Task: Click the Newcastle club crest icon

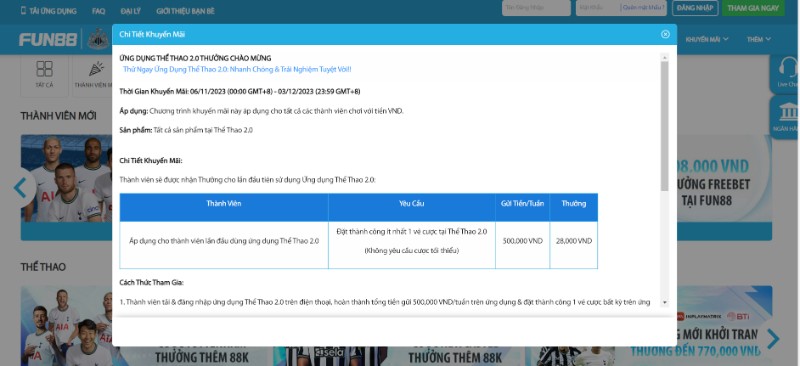Action: [98, 39]
